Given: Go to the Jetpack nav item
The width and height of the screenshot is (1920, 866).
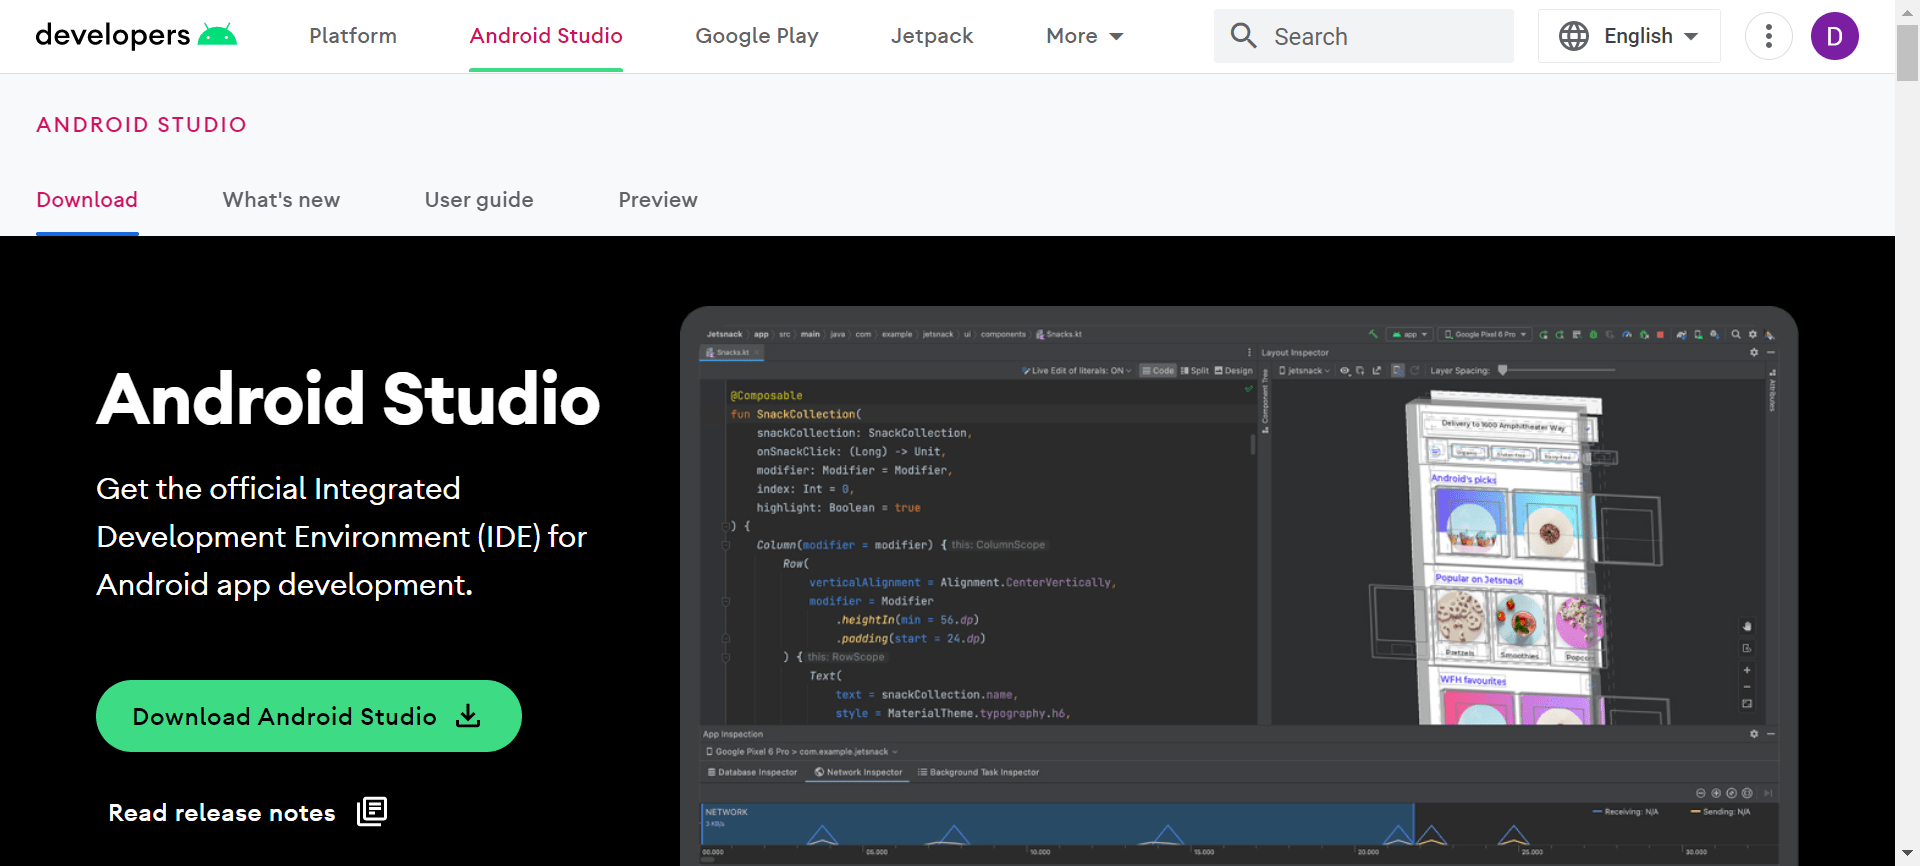Looking at the screenshot, I should (x=932, y=36).
